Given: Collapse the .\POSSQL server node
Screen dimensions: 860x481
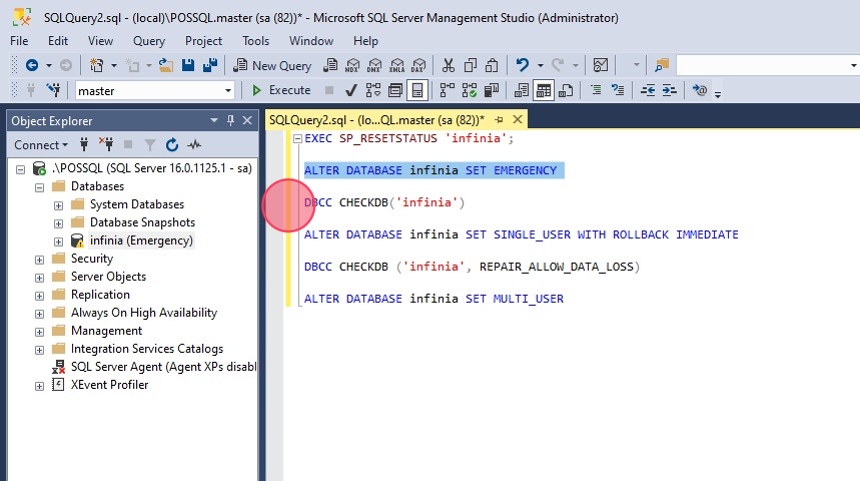Looking at the screenshot, I should pos(20,169).
